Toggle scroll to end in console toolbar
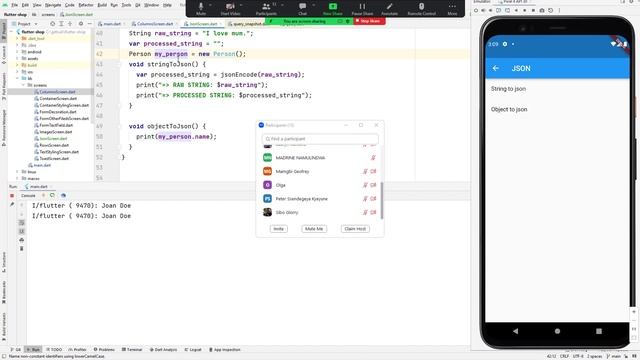Screen dimensions: 640x360 point(22,231)
